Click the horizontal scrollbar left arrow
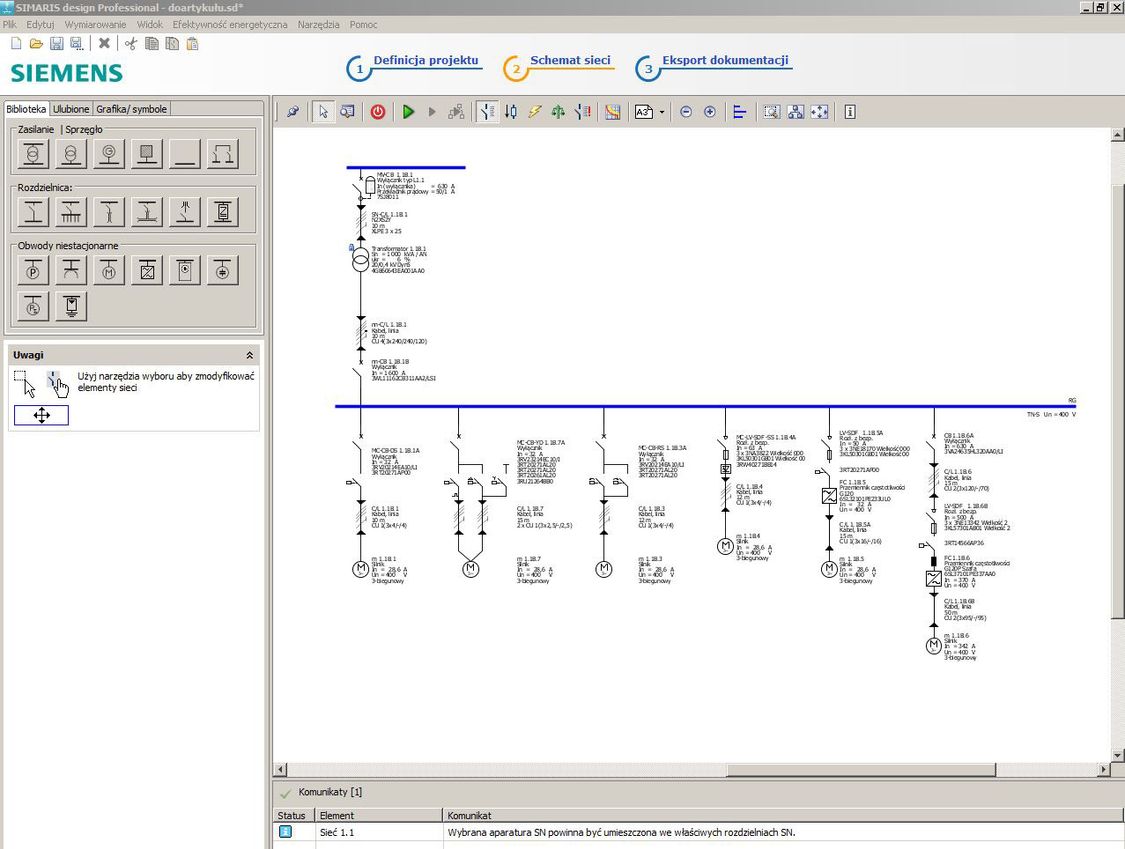 [x=281, y=769]
